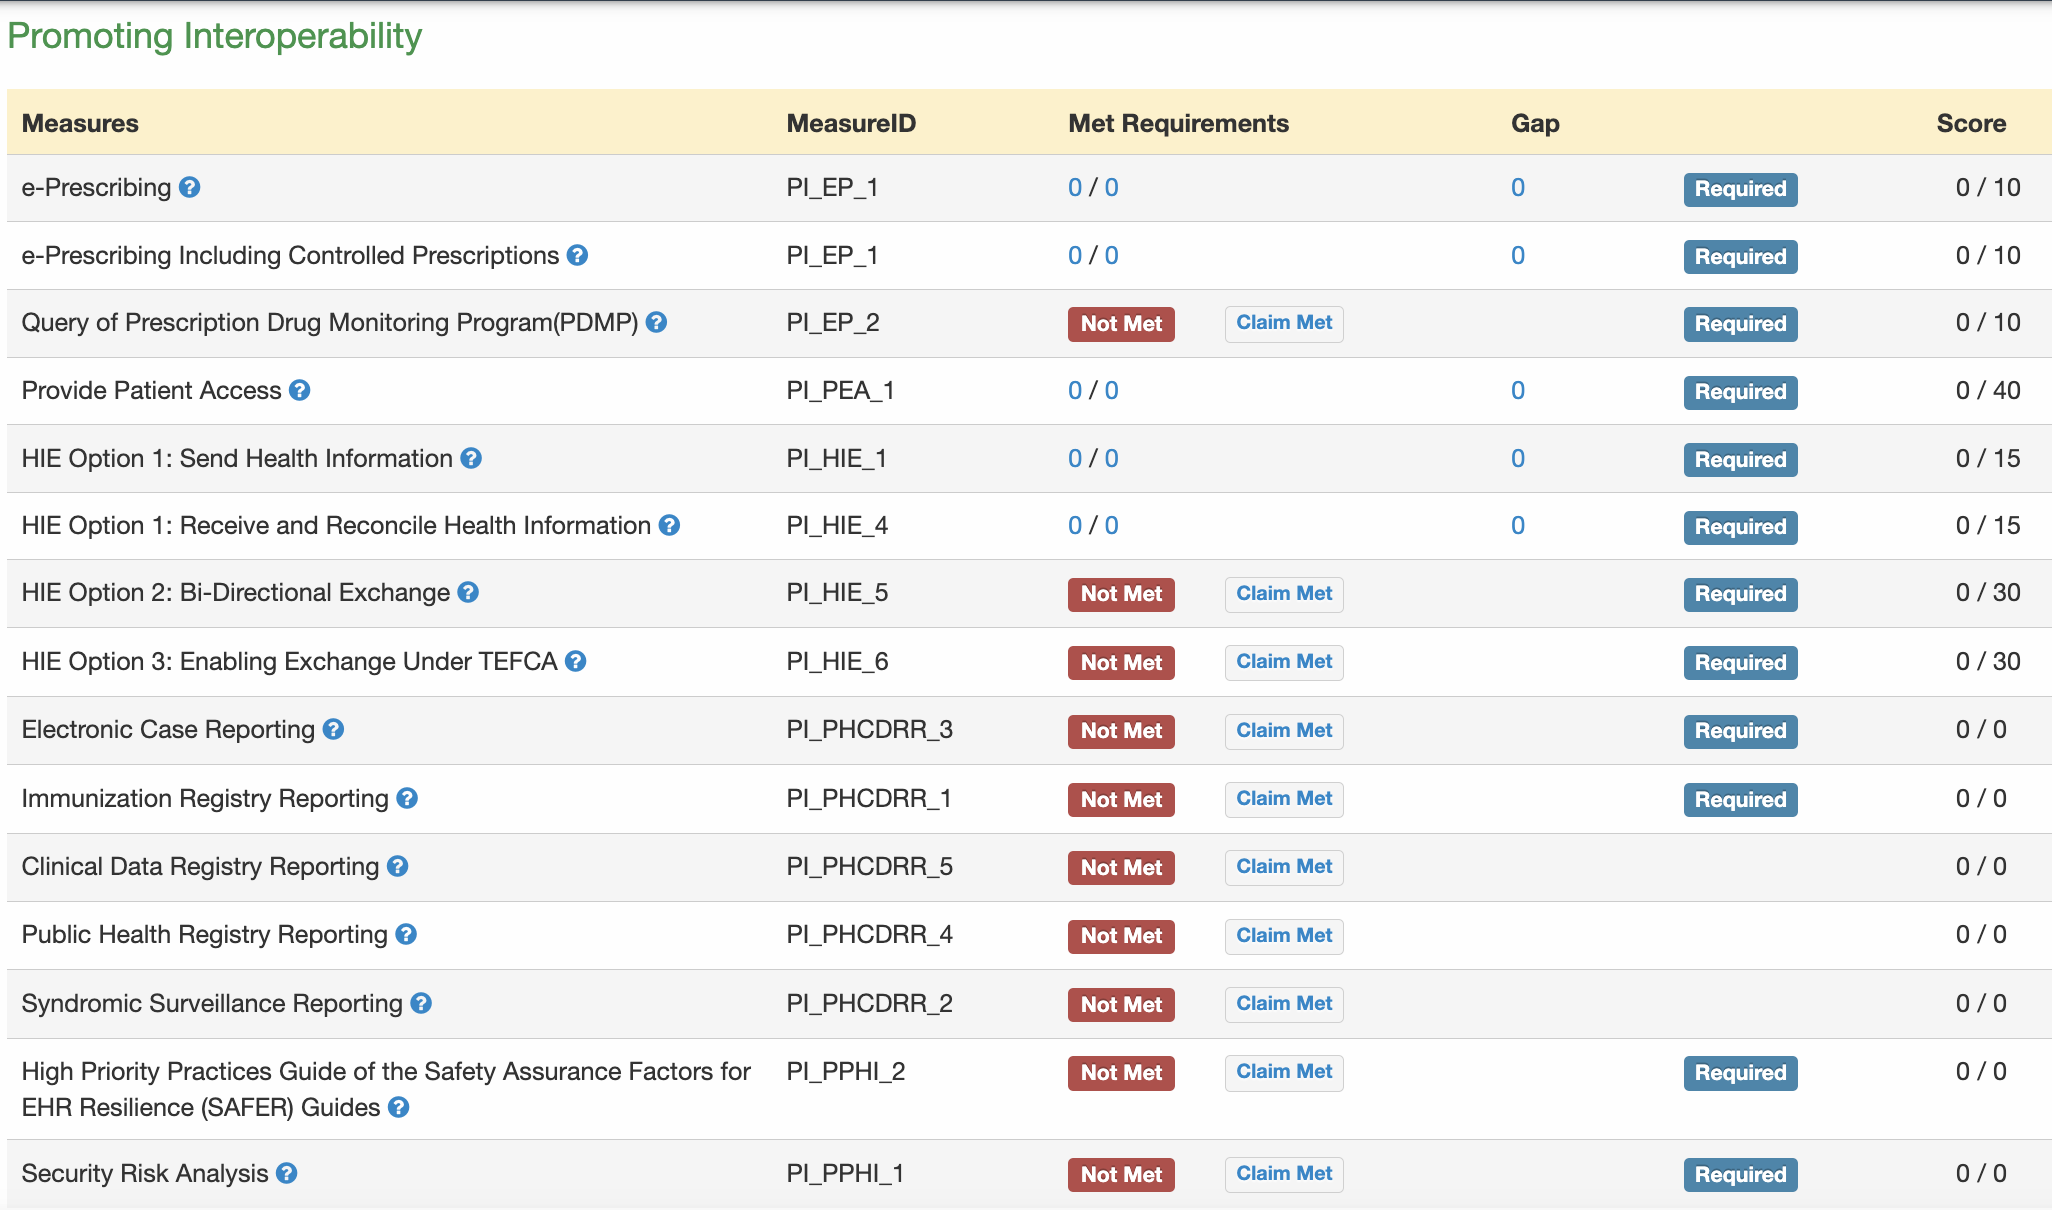Click Claim Met for Immunization Registry Reporting
The height and width of the screenshot is (1210, 2052).
point(1284,799)
